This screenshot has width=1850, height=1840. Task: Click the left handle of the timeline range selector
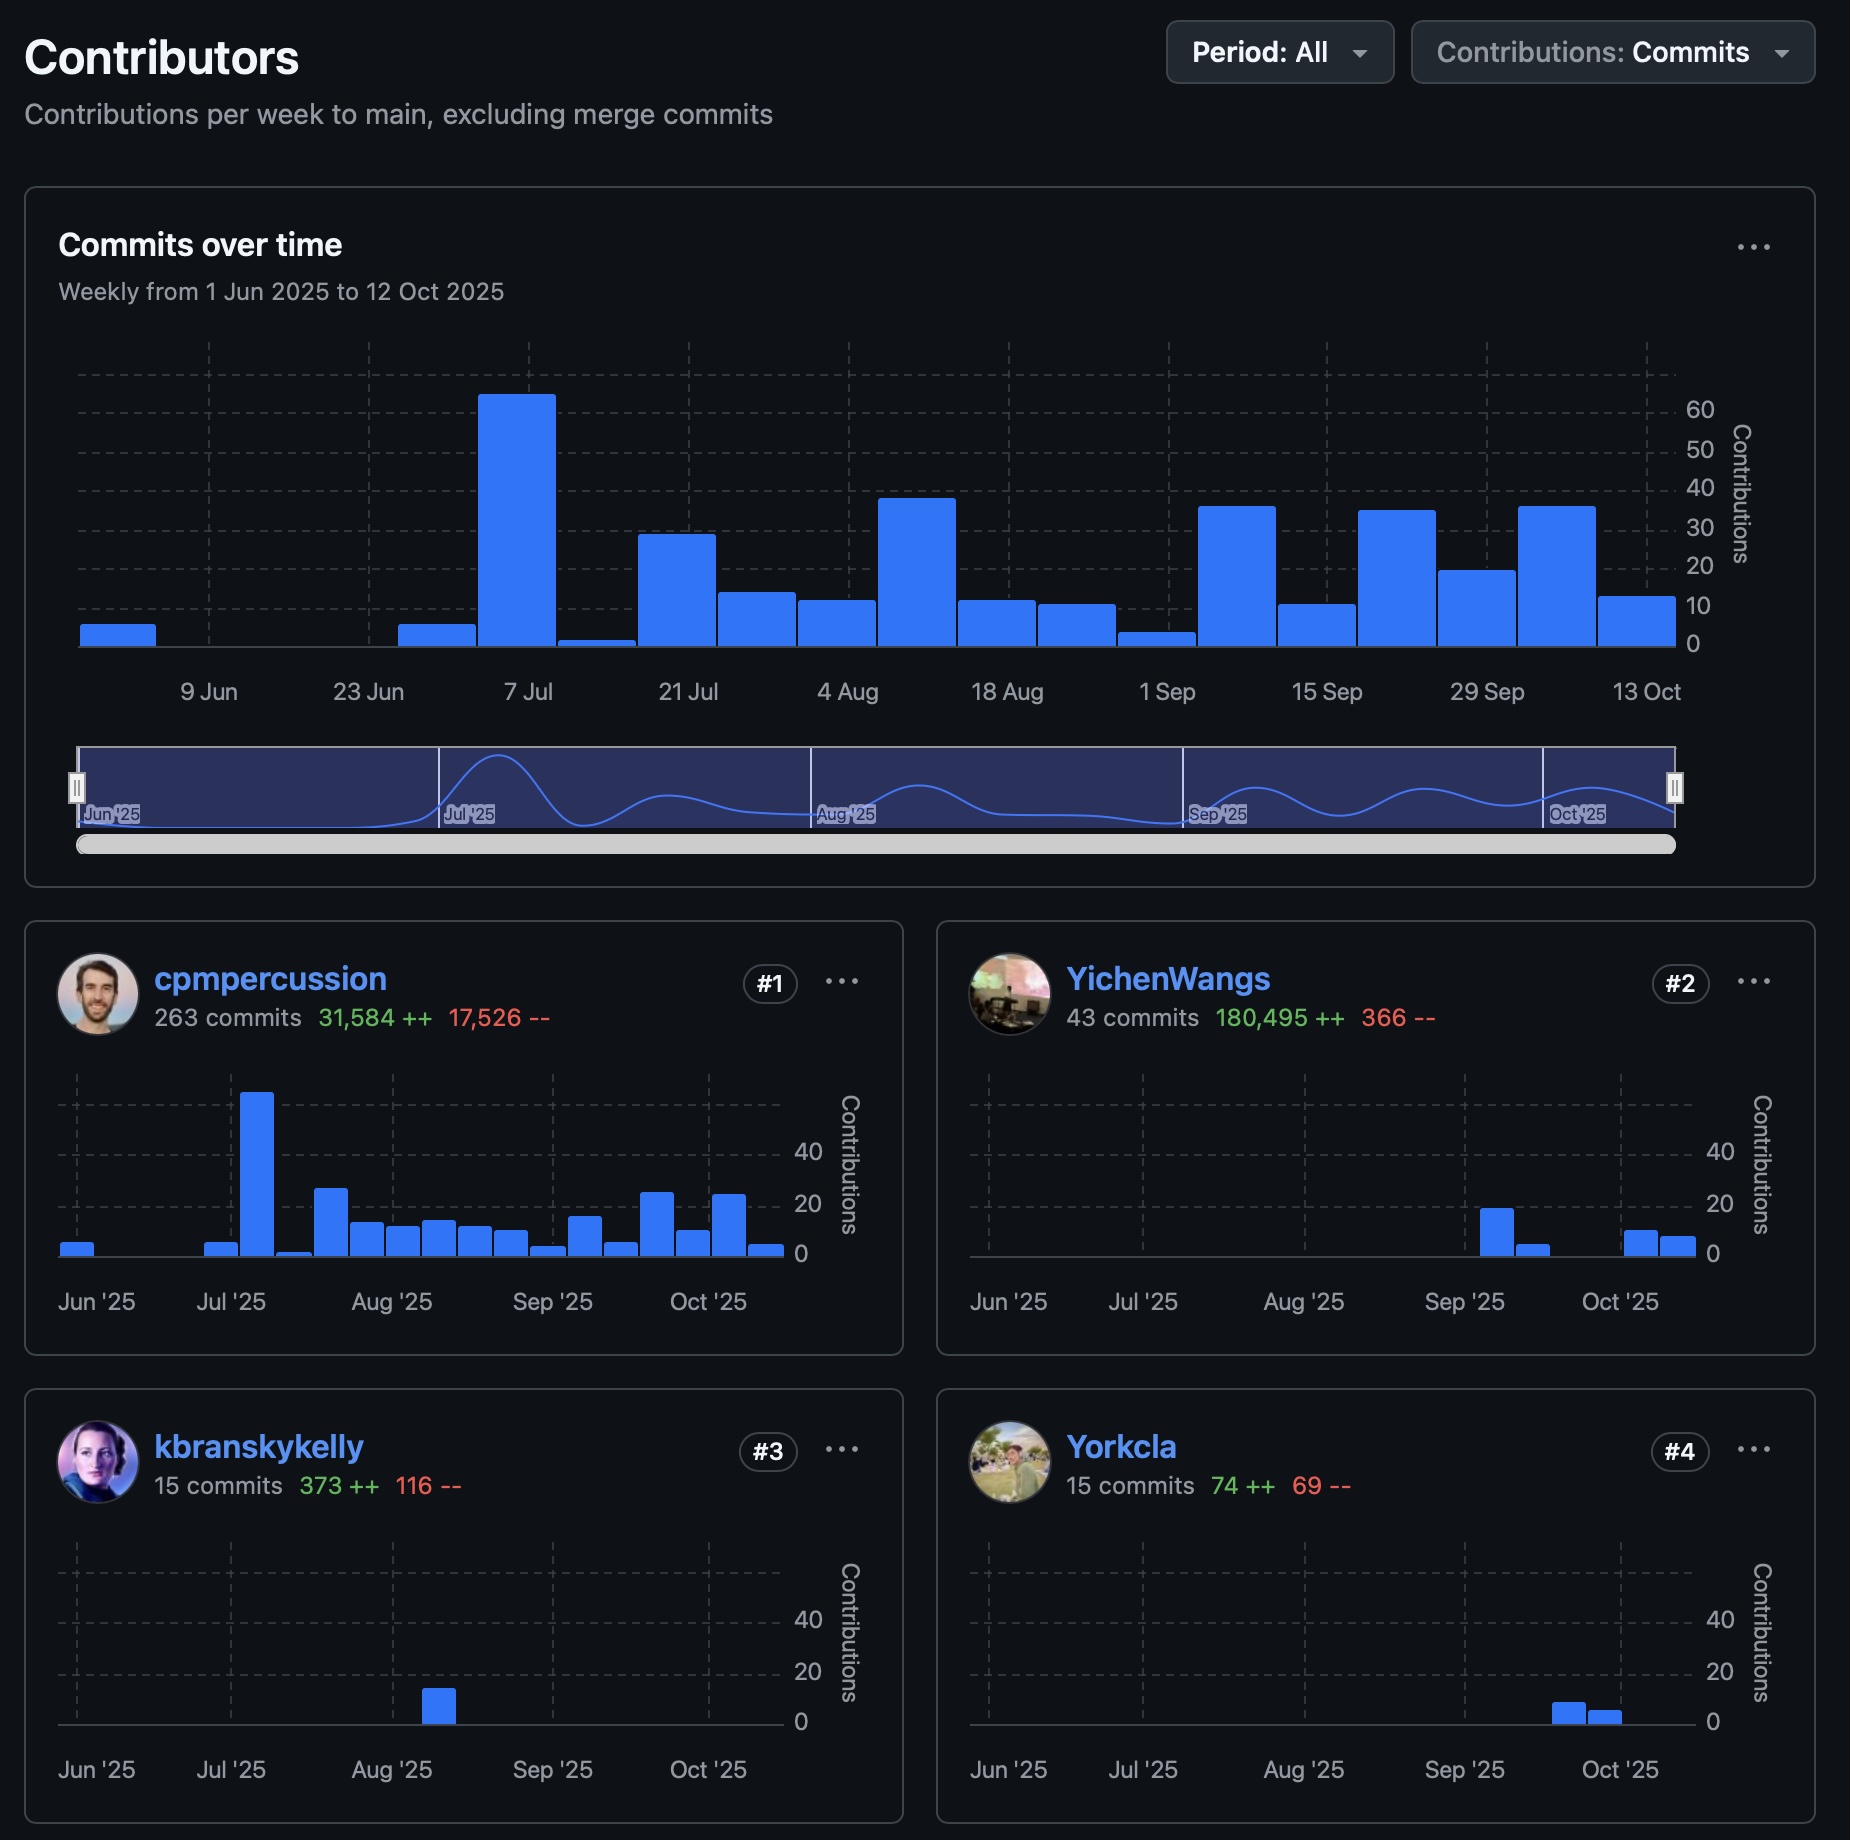77,789
